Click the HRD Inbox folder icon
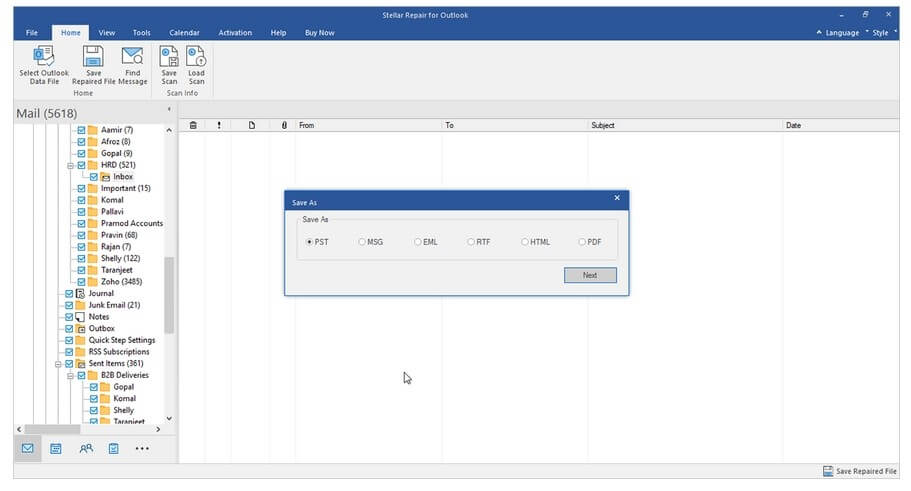The height and width of the screenshot is (491, 911). pyautogui.click(x=105, y=177)
